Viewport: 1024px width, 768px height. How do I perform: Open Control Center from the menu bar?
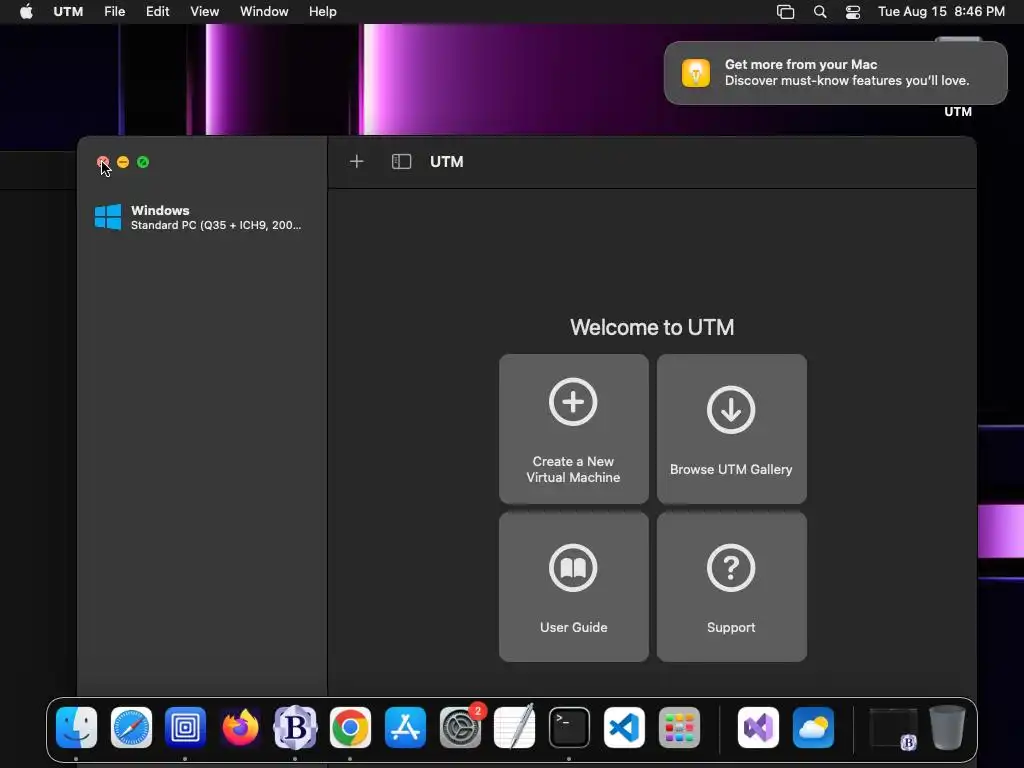point(853,12)
